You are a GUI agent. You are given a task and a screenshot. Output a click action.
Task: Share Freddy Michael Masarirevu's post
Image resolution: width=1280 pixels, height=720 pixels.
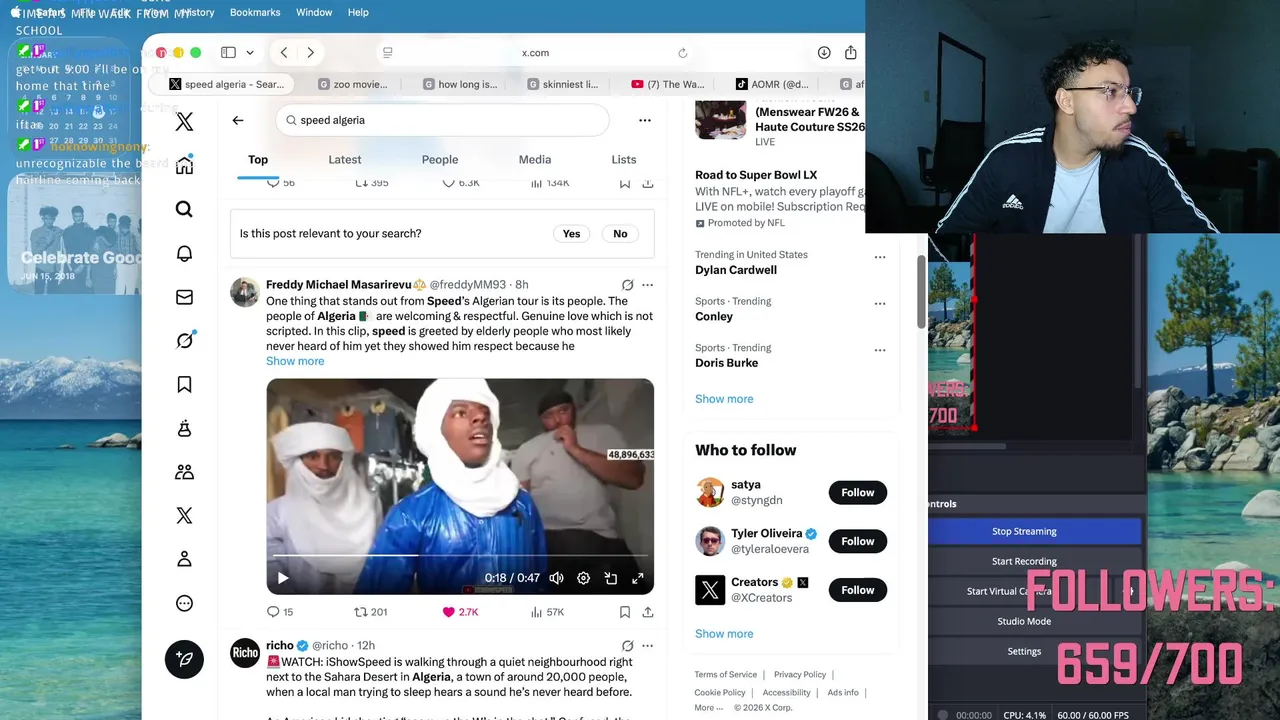point(648,612)
